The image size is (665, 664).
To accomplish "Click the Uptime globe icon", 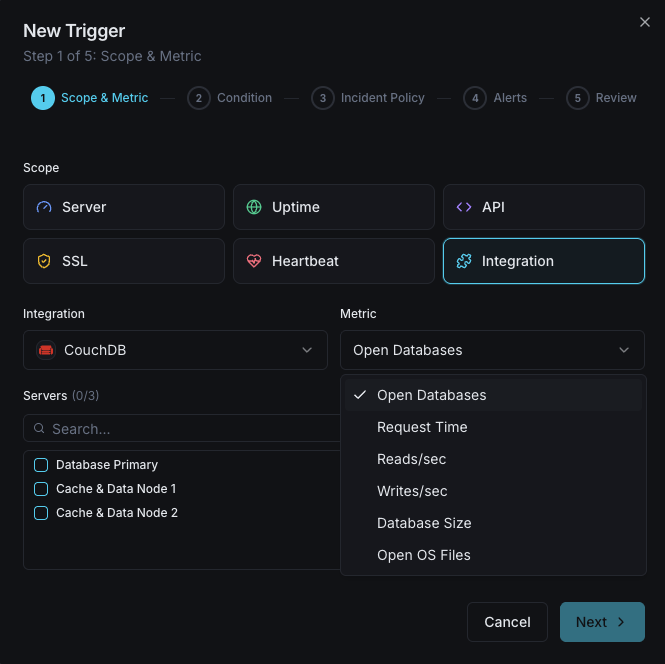I will point(254,207).
